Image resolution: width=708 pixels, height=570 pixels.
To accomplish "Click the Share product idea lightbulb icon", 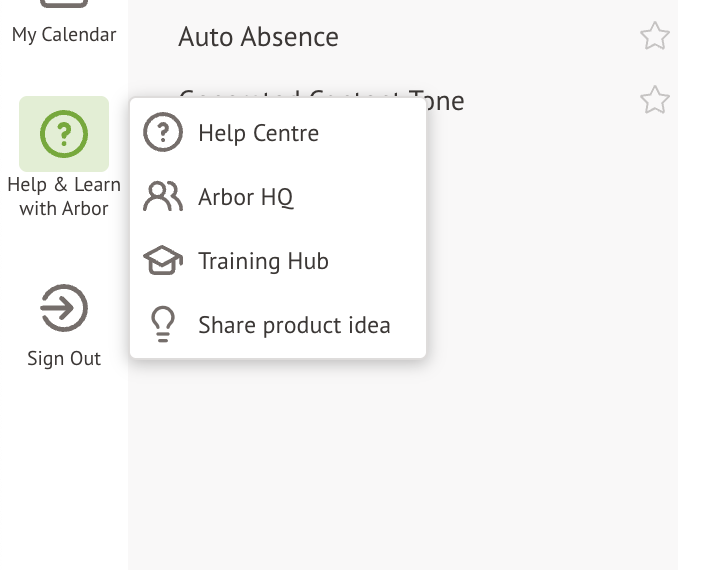I will 163,326.
